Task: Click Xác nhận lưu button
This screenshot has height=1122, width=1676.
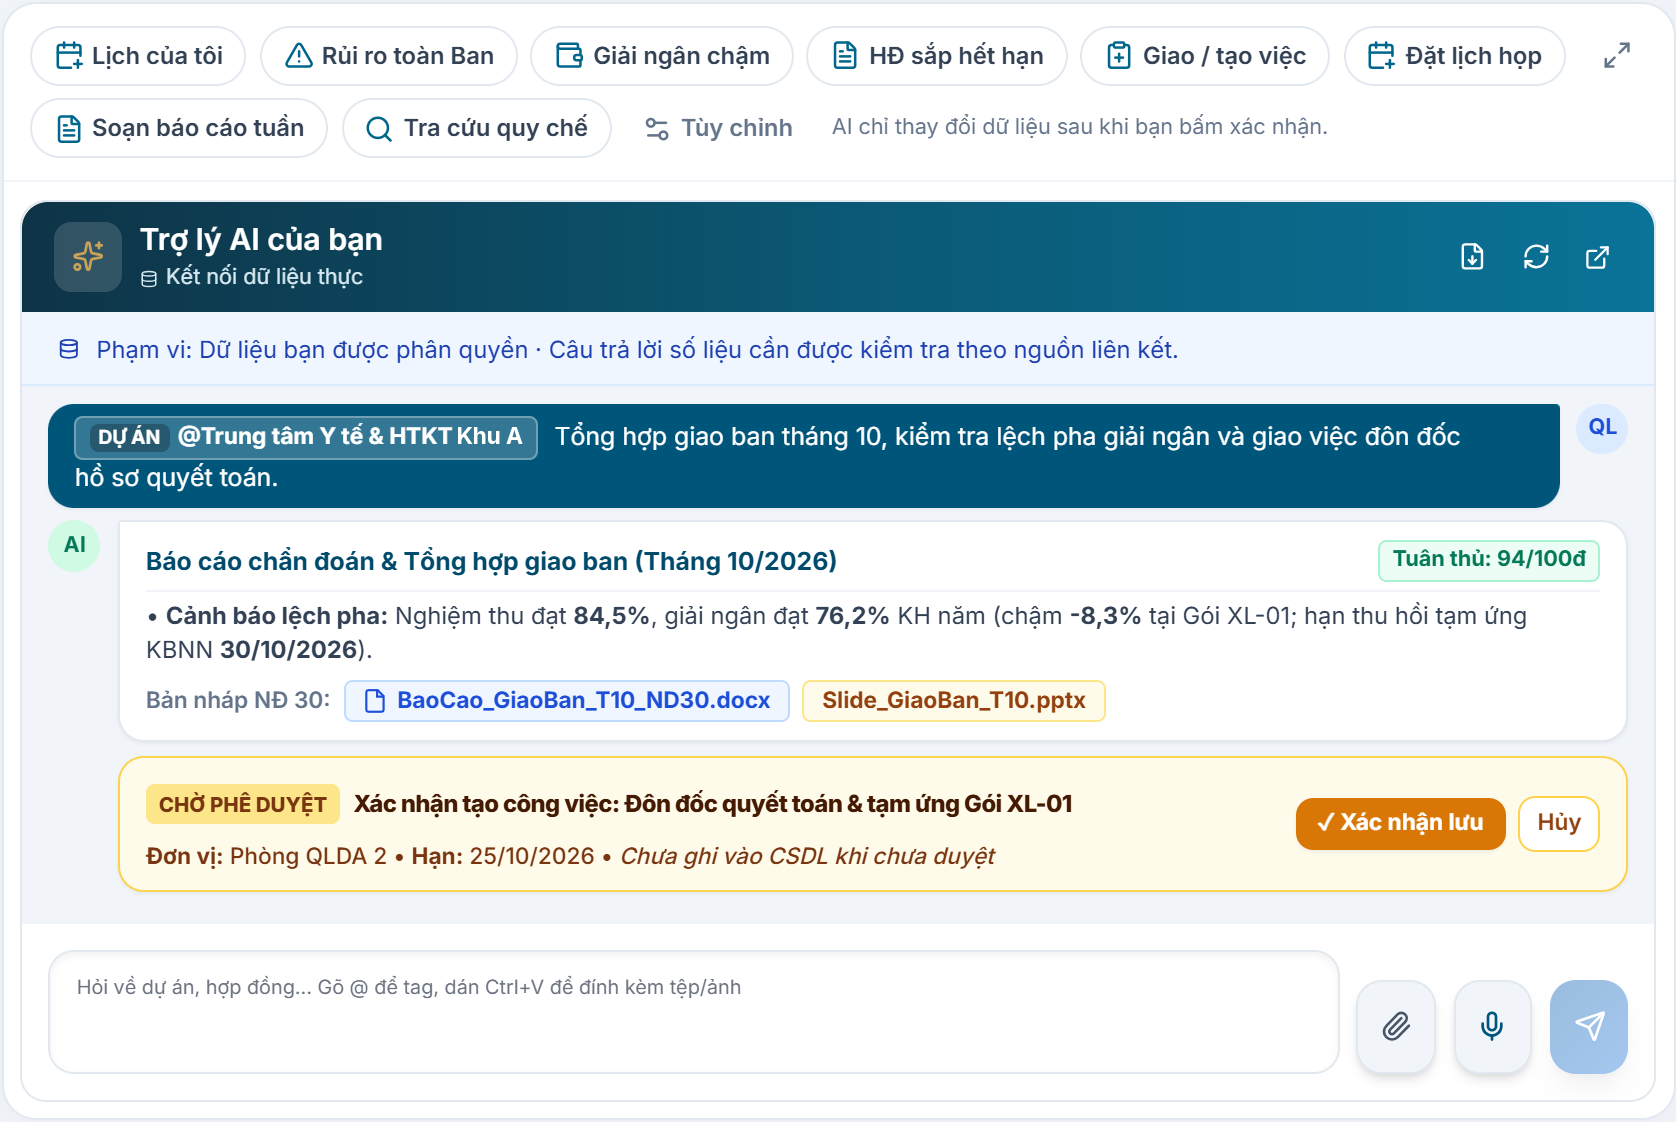Action: tap(1401, 824)
